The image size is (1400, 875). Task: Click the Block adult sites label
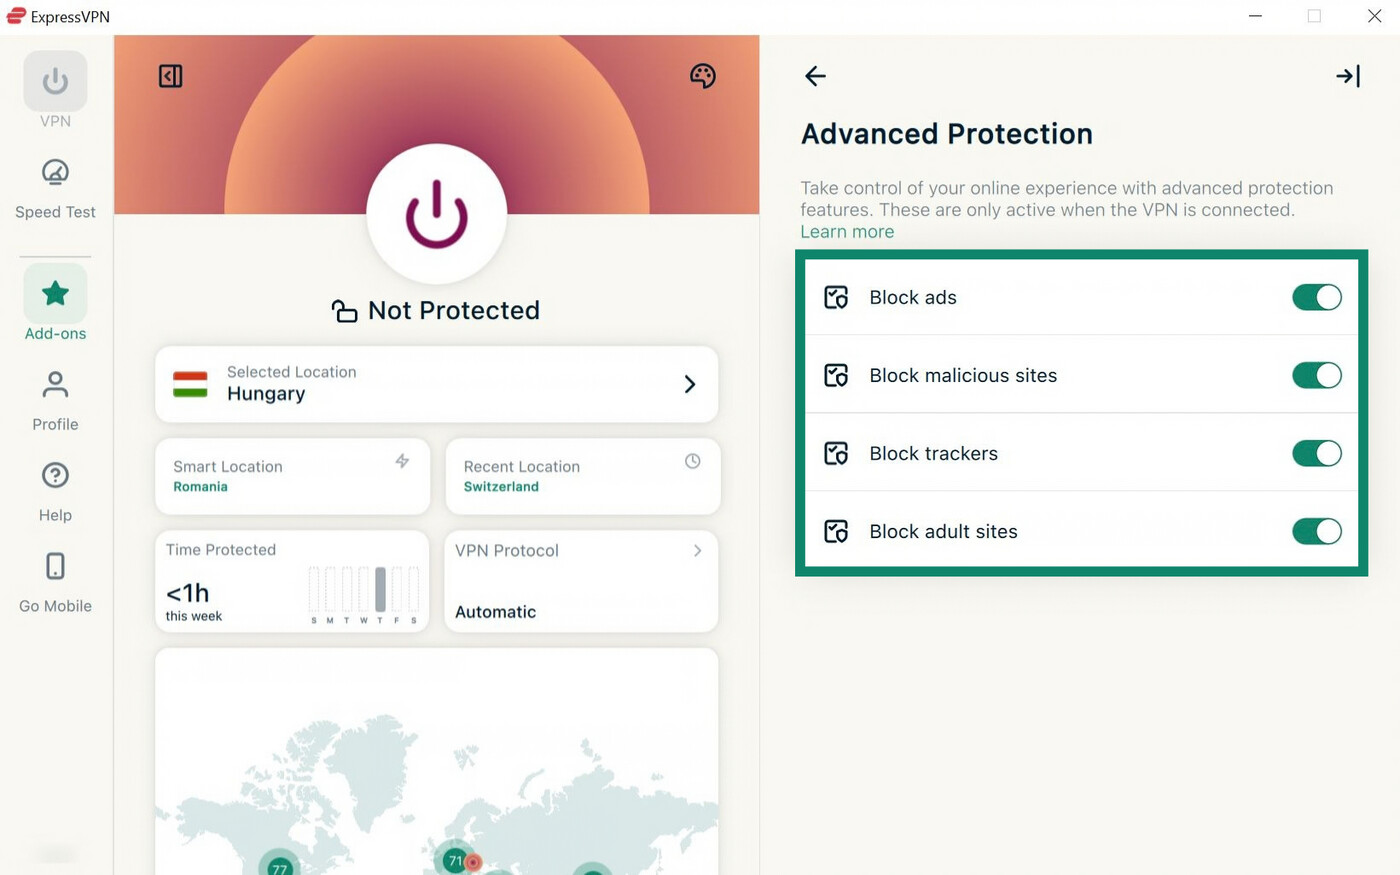click(x=943, y=531)
